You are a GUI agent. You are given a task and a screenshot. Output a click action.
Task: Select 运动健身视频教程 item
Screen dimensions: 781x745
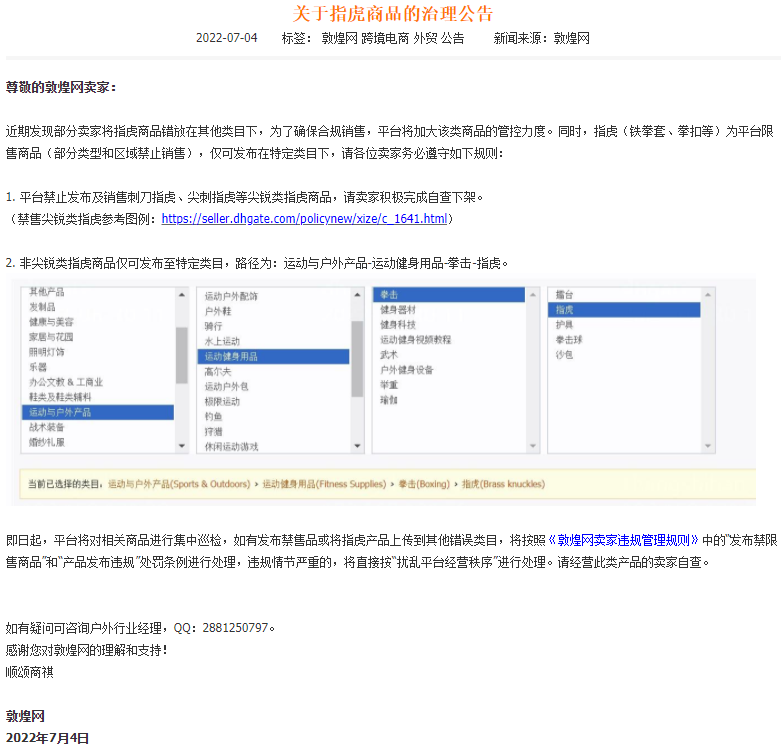point(415,340)
